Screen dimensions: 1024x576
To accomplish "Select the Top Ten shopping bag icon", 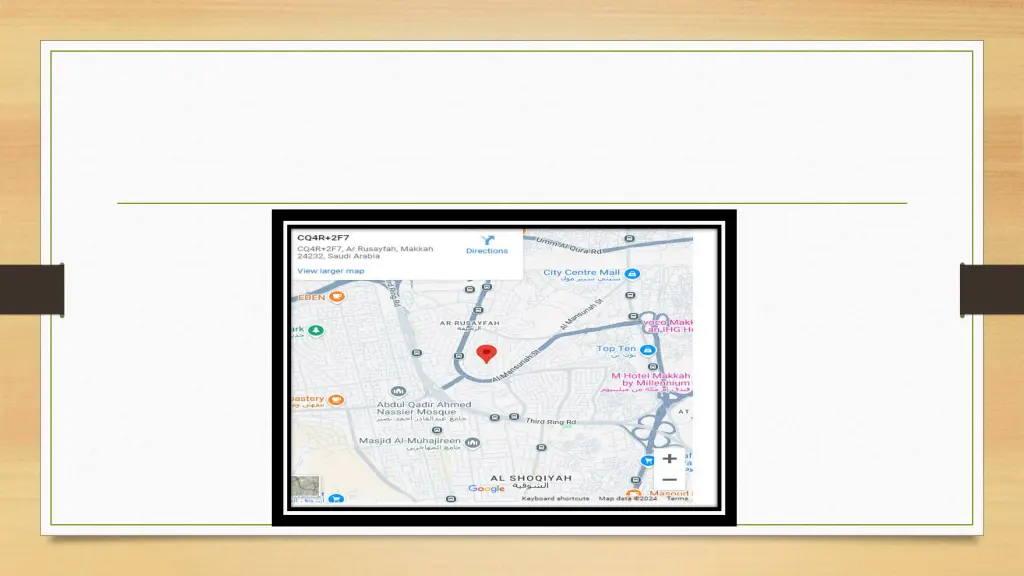I will [647, 350].
